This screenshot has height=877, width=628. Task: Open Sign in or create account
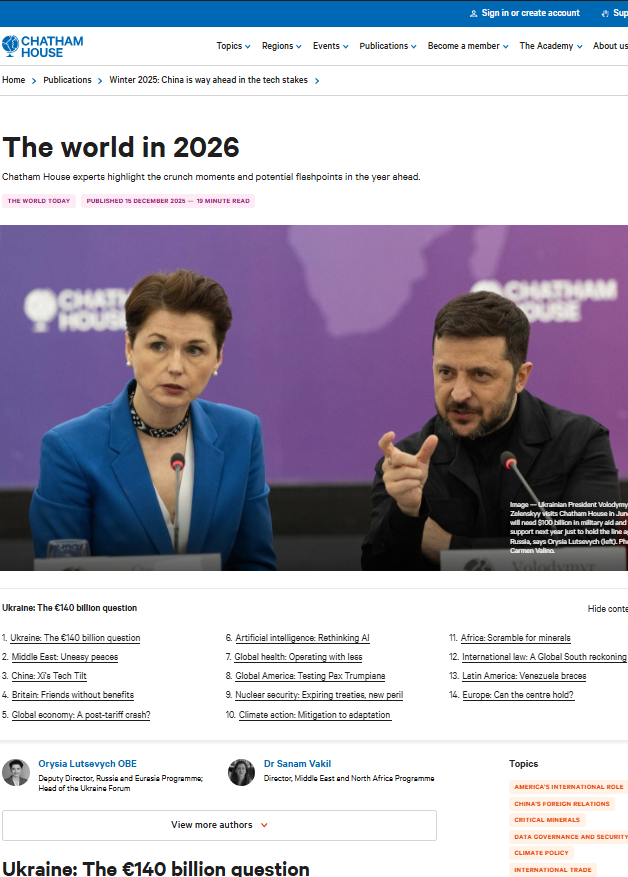[530, 13]
